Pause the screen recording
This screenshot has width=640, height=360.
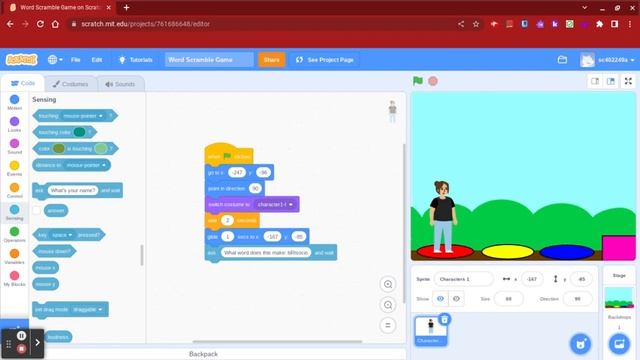click(21, 336)
